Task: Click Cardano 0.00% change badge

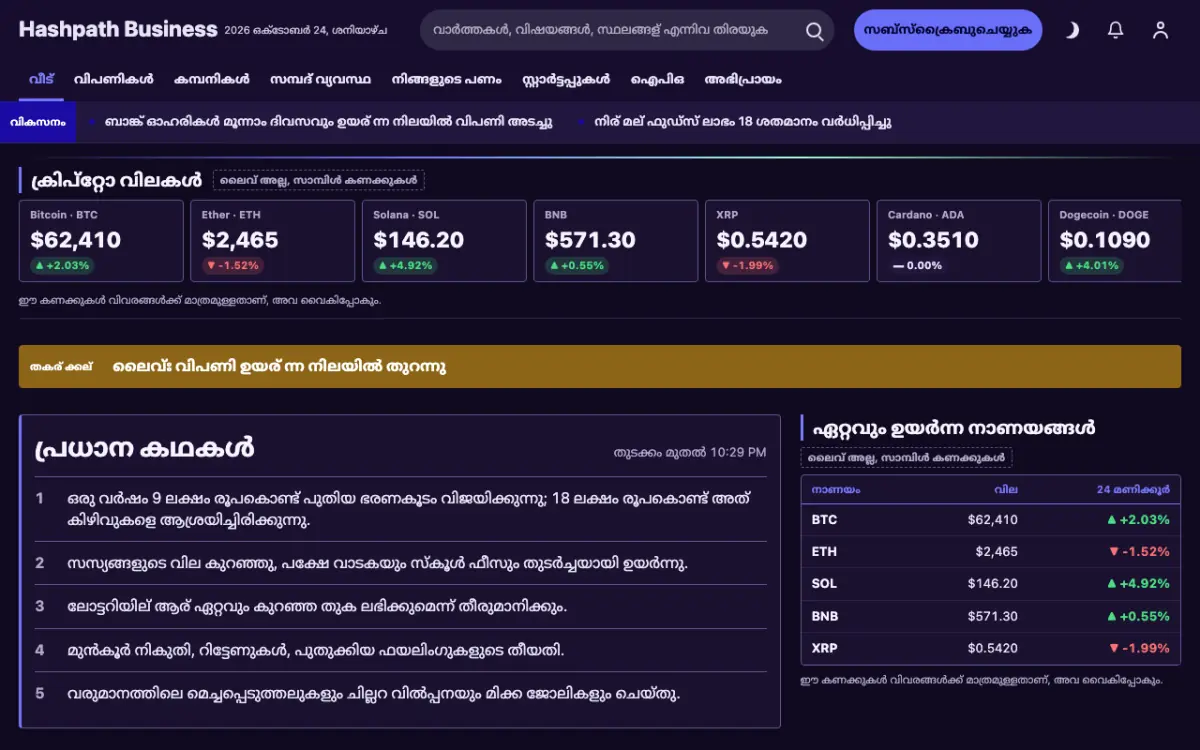Action: click(918, 266)
